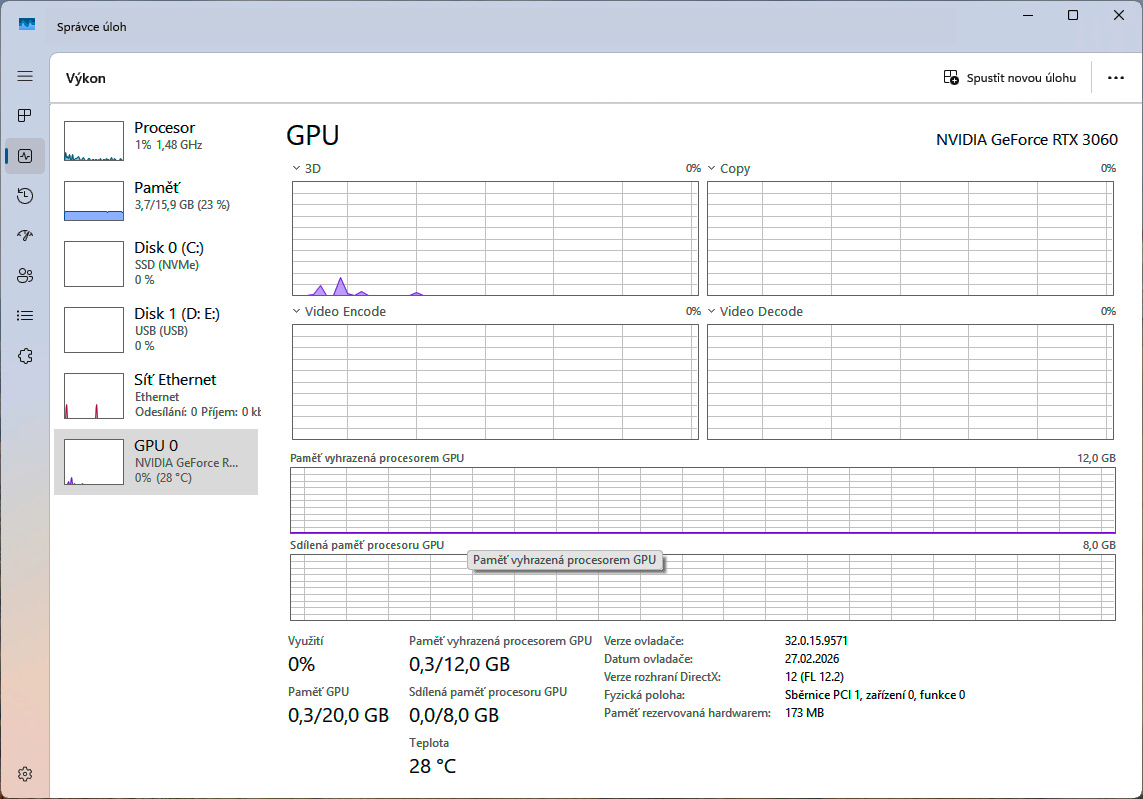
Task: Open the Details view
Action: click(24, 315)
